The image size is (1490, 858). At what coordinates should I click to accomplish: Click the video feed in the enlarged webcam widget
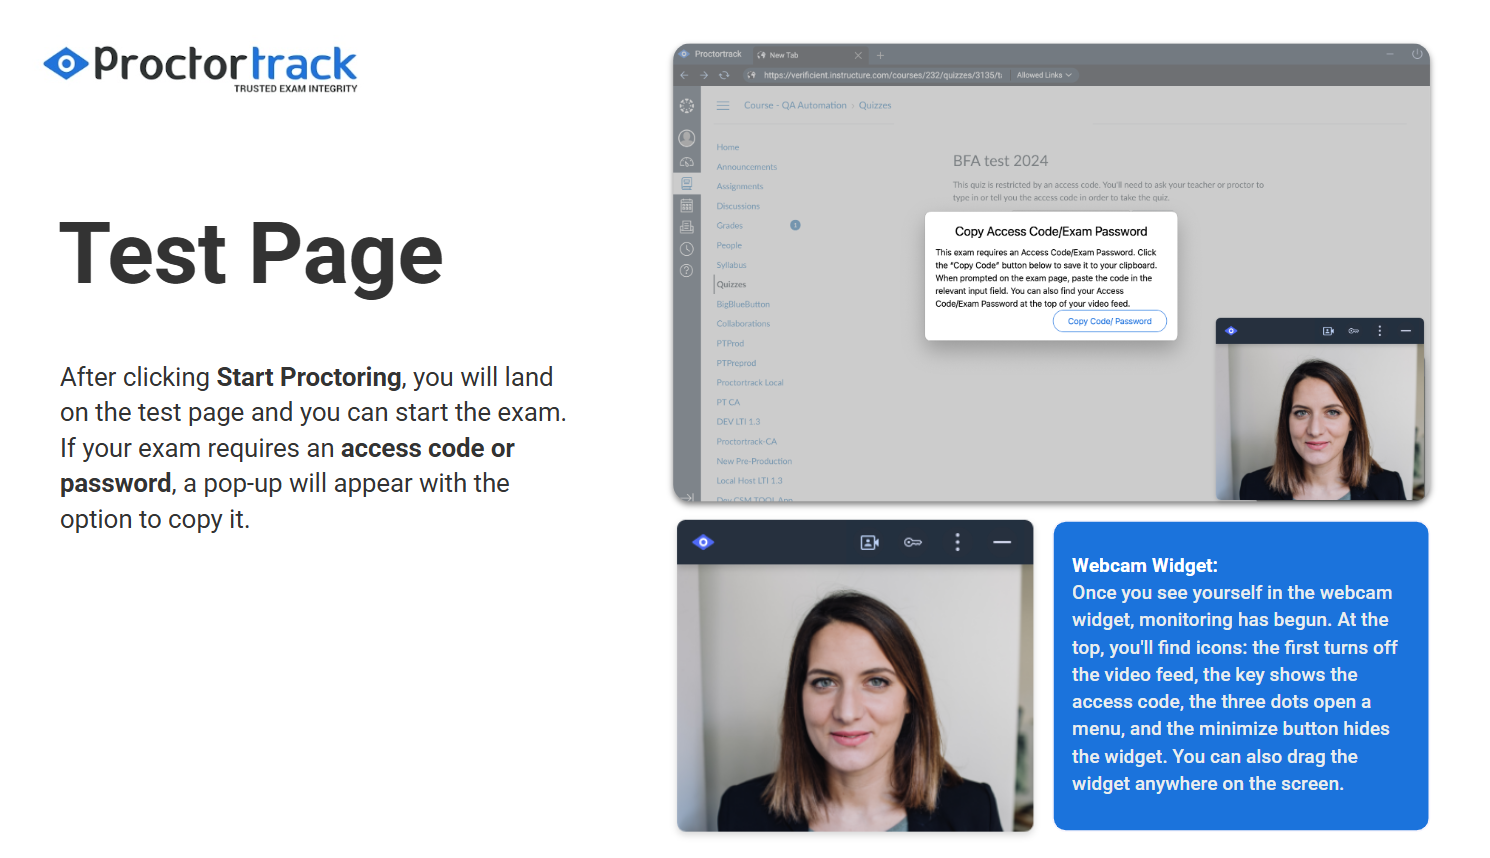point(855,697)
